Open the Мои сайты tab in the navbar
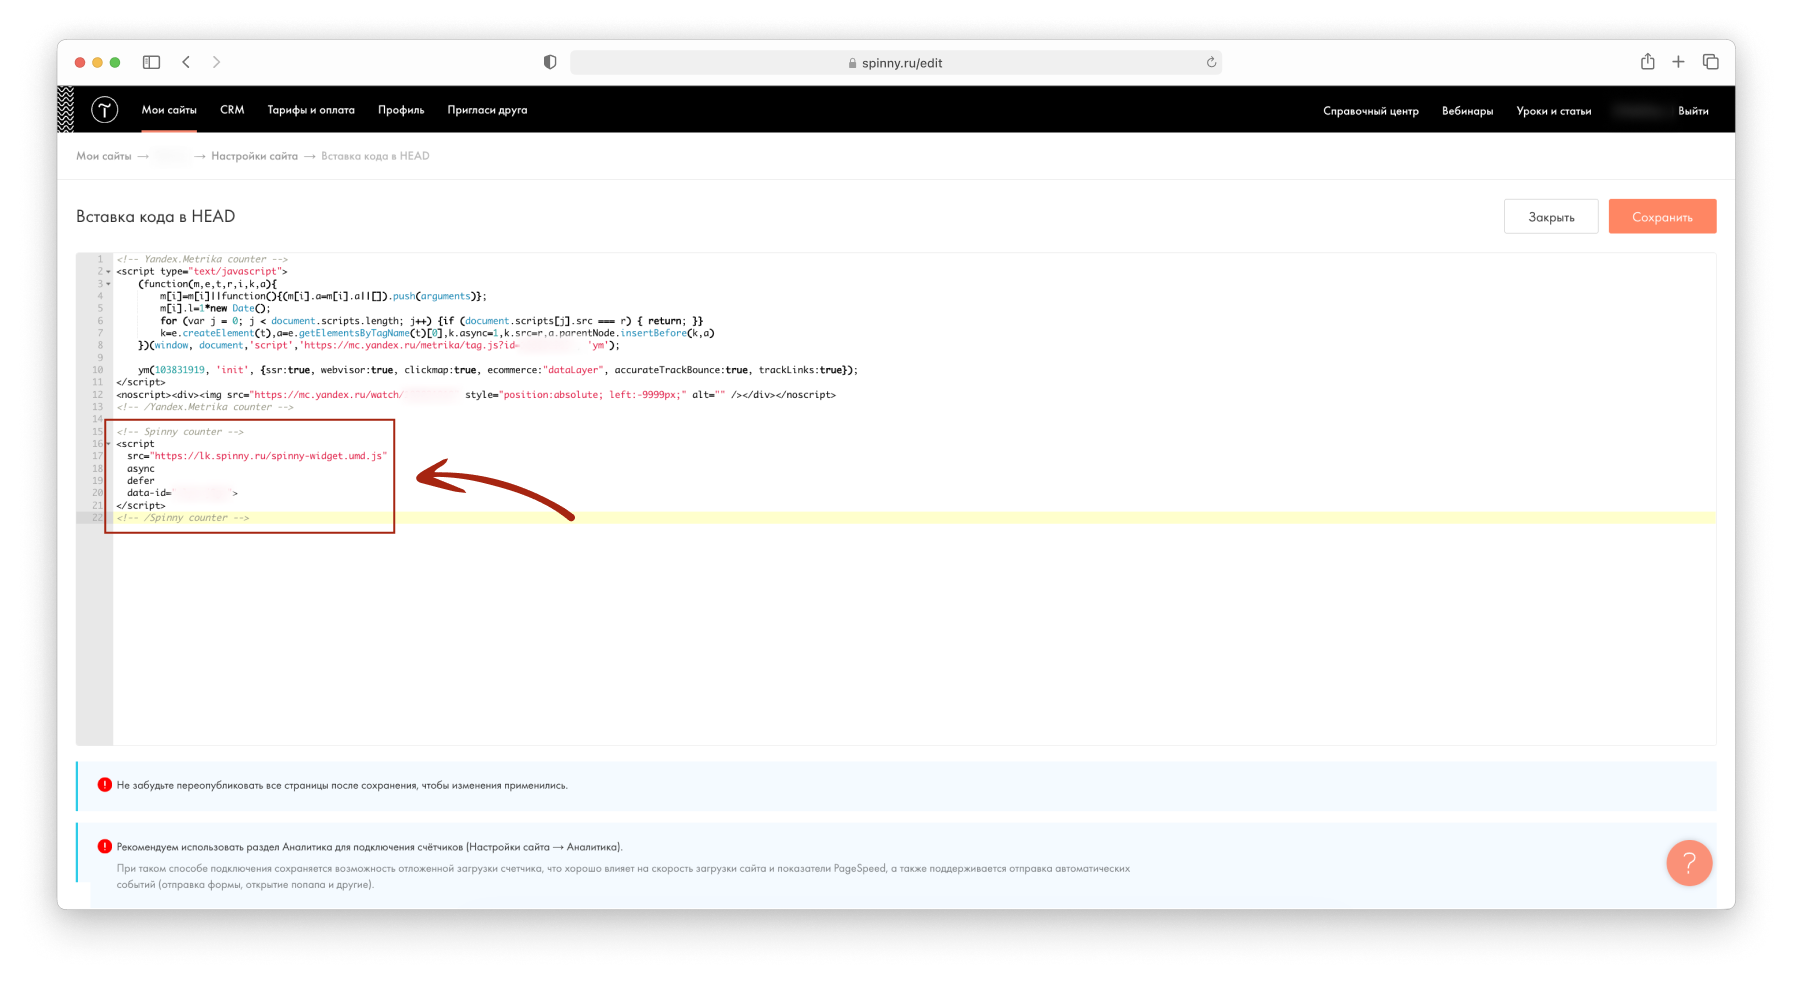 (169, 110)
